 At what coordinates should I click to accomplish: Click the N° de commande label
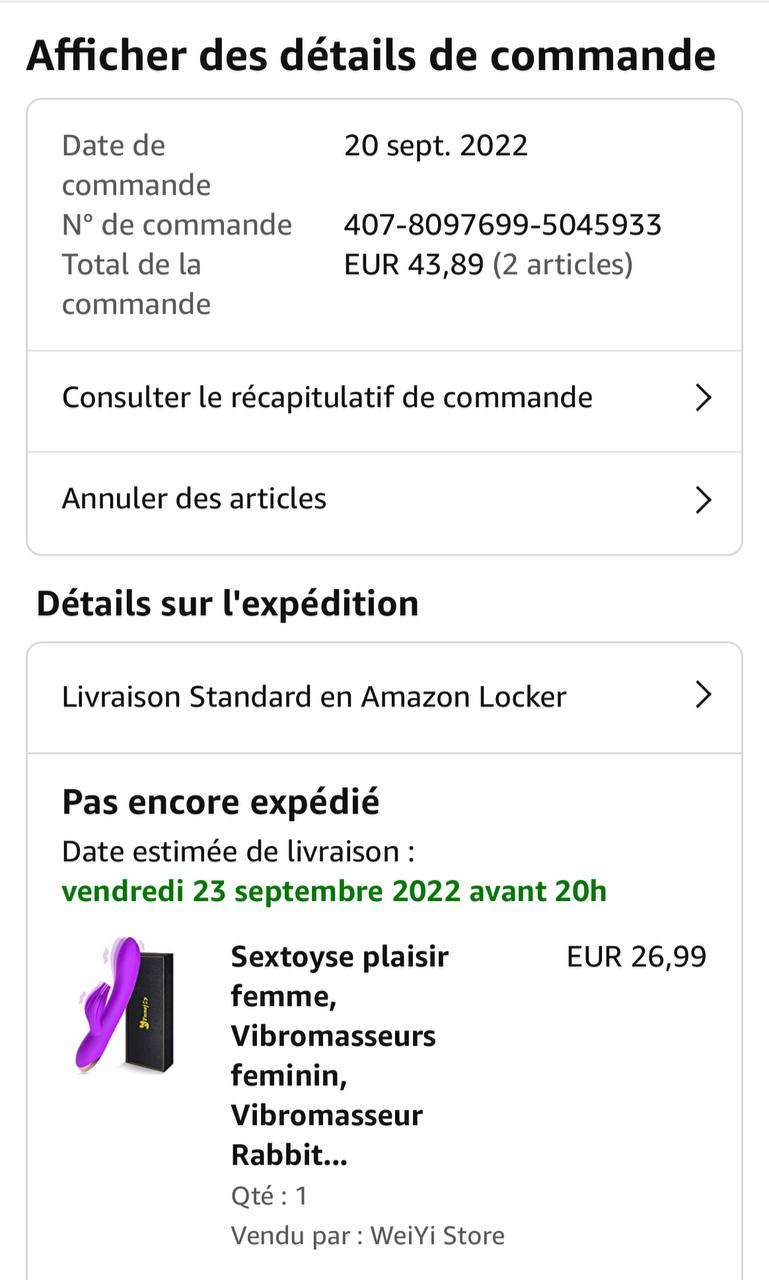177,224
